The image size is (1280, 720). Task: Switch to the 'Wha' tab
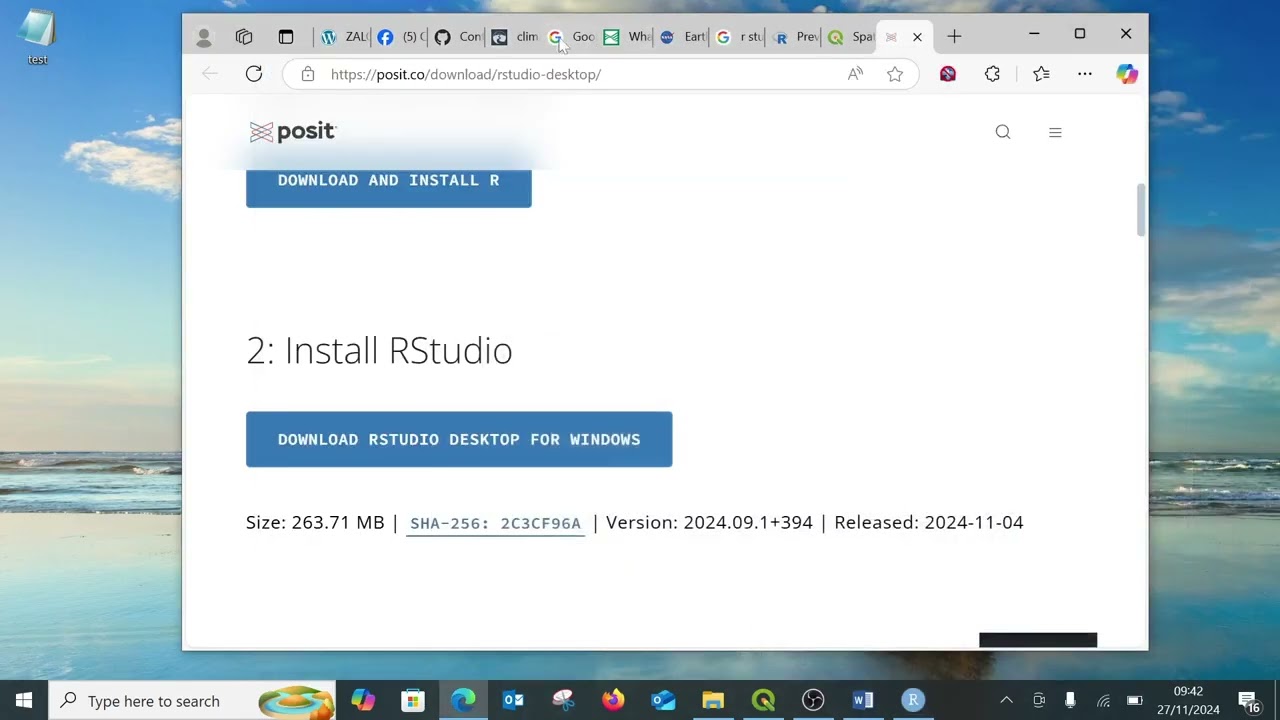pos(626,37)
